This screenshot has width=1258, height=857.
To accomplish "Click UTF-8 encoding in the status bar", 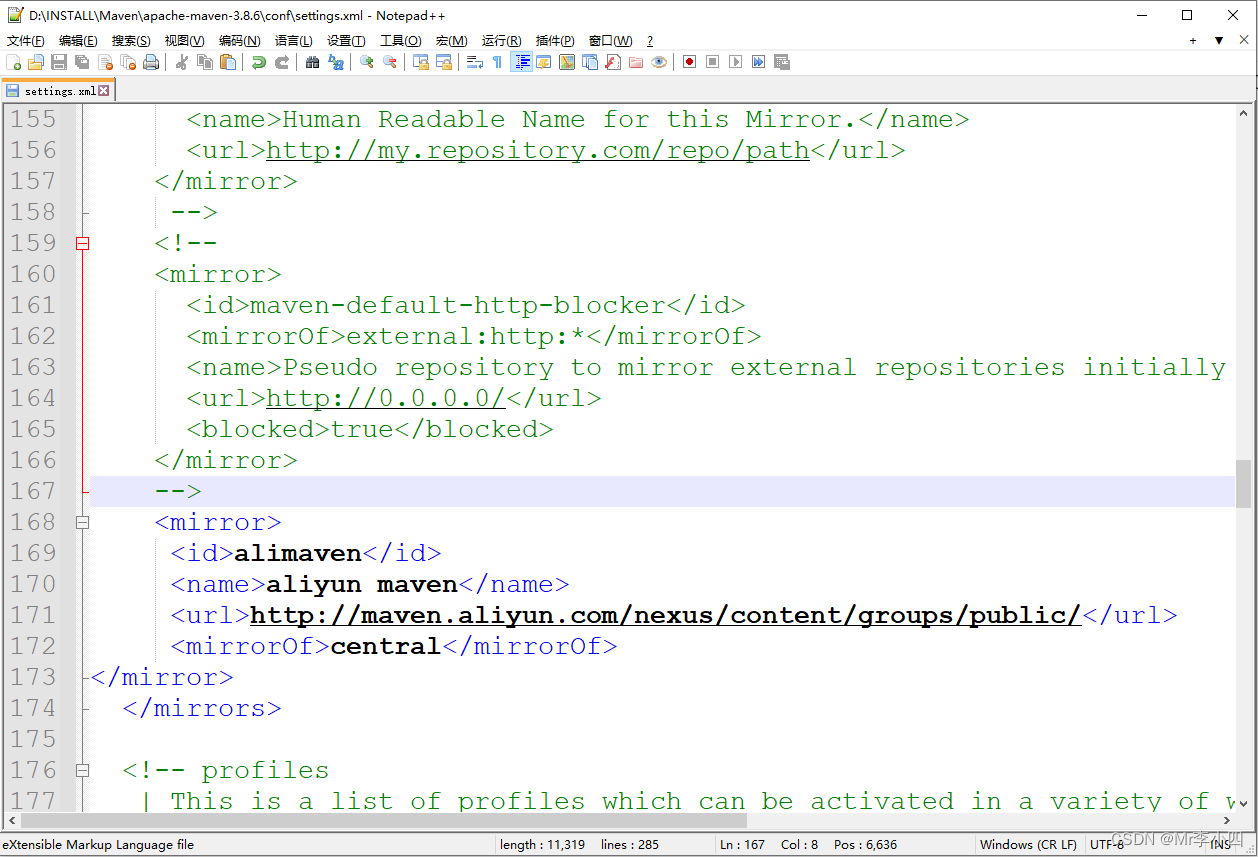I will coord(1106,844).
